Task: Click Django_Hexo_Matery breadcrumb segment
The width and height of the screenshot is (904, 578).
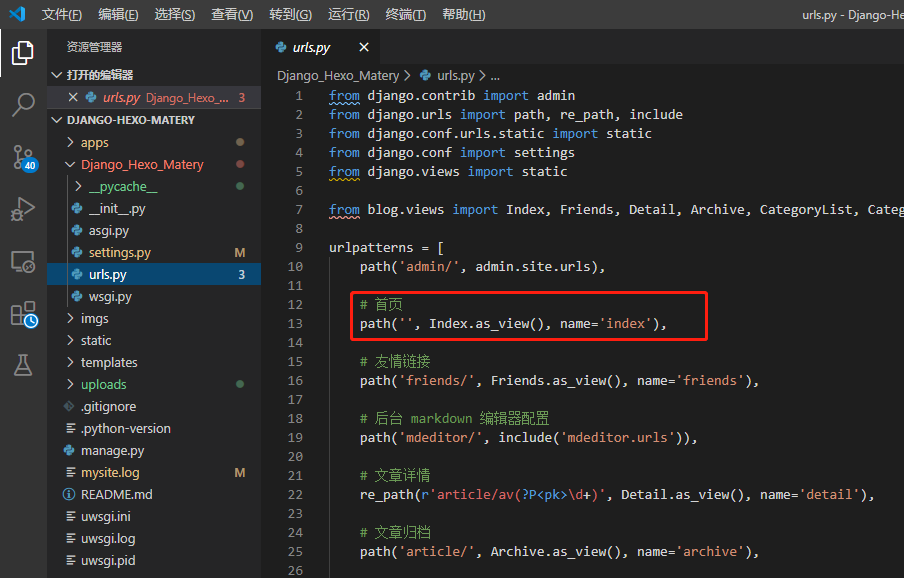Action: tap(338, 75)
